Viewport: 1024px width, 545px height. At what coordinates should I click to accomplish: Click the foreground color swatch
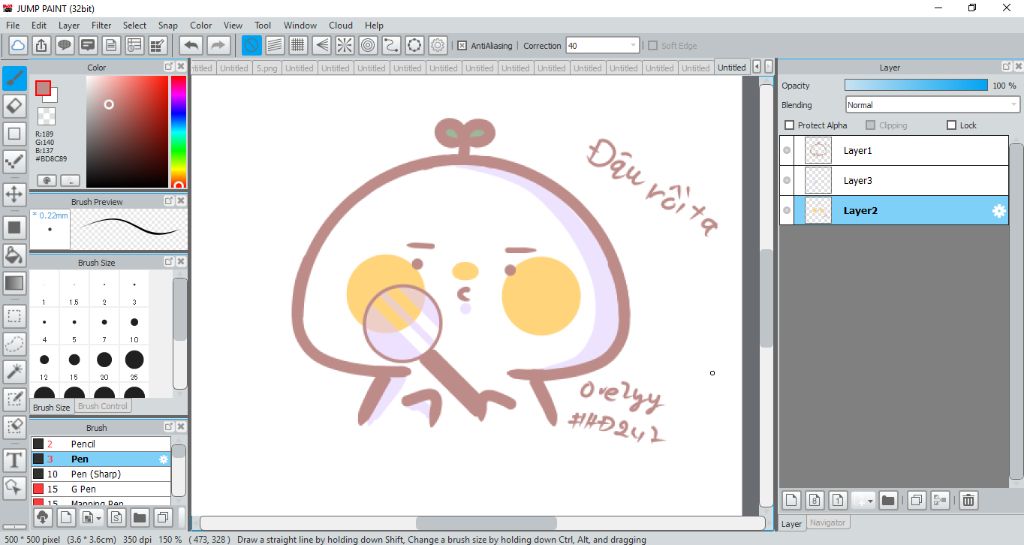[43, 88]
